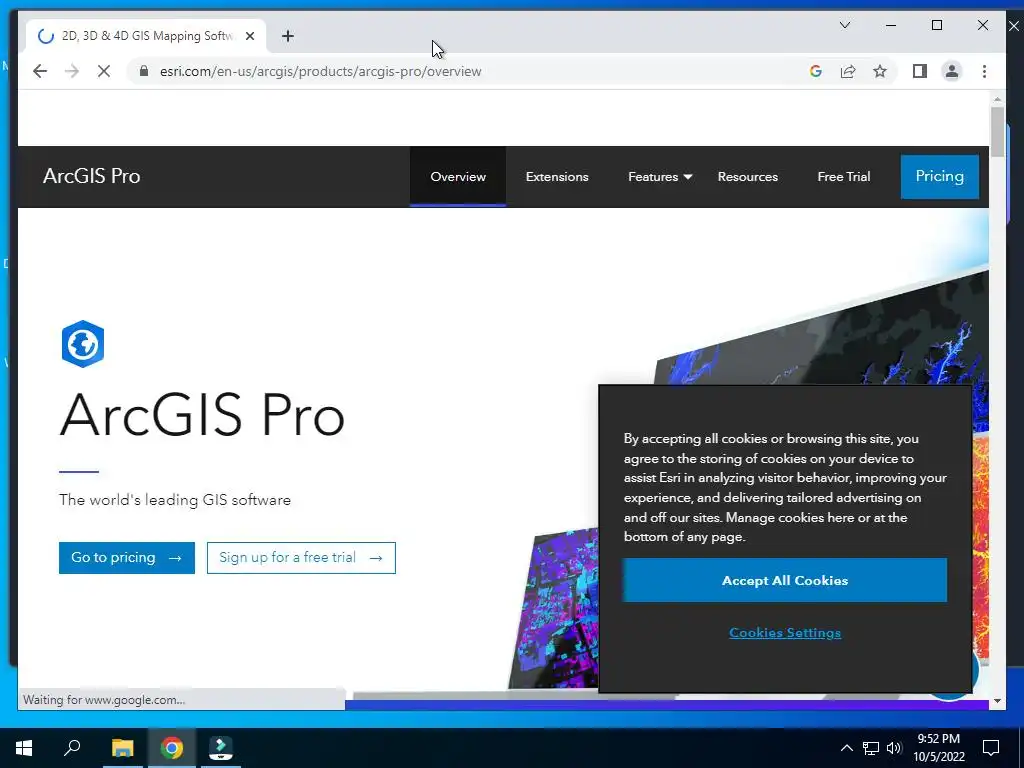Click the Chrome taskbar icon
Screen dimensions: 1024x768
click(172, 748)
